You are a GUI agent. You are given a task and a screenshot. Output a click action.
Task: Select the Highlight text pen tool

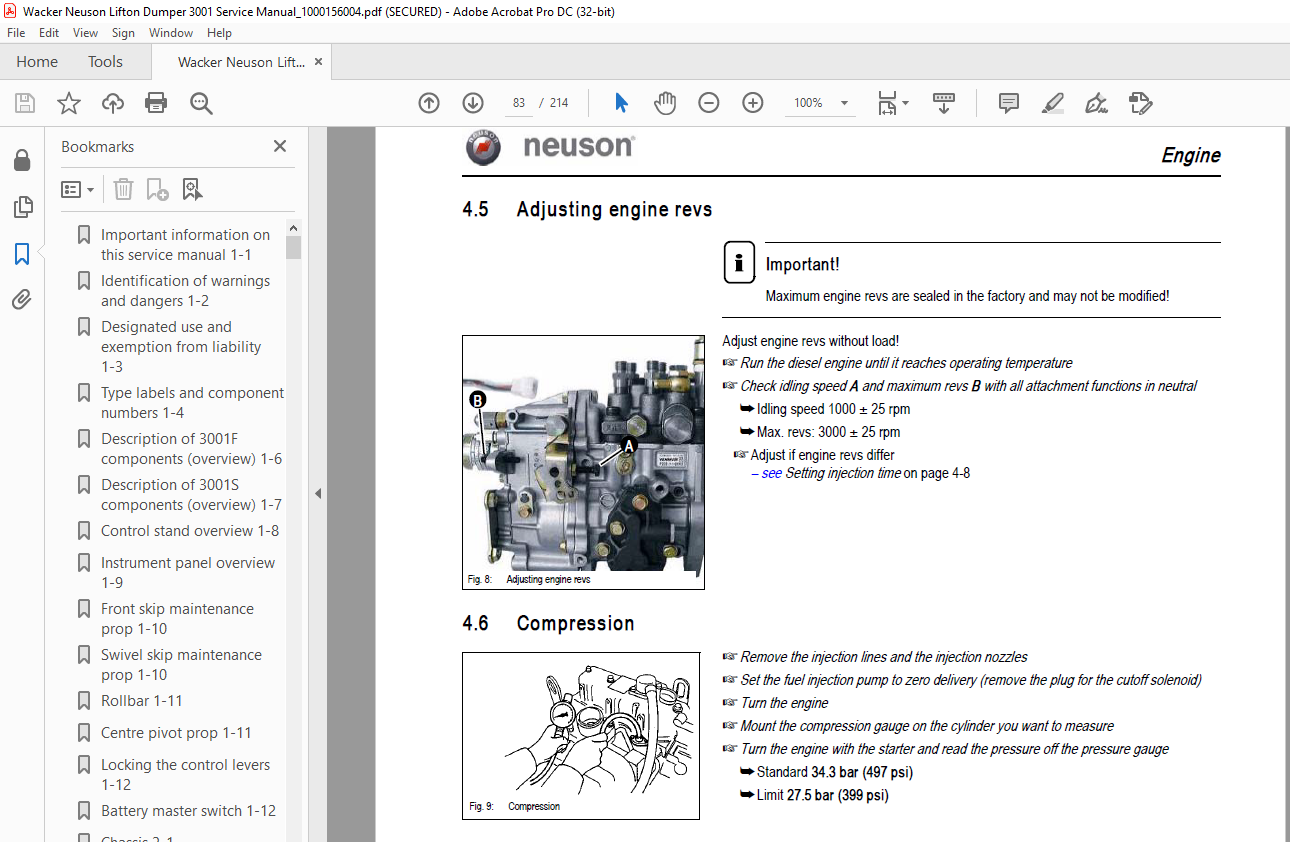[1052, 103]
